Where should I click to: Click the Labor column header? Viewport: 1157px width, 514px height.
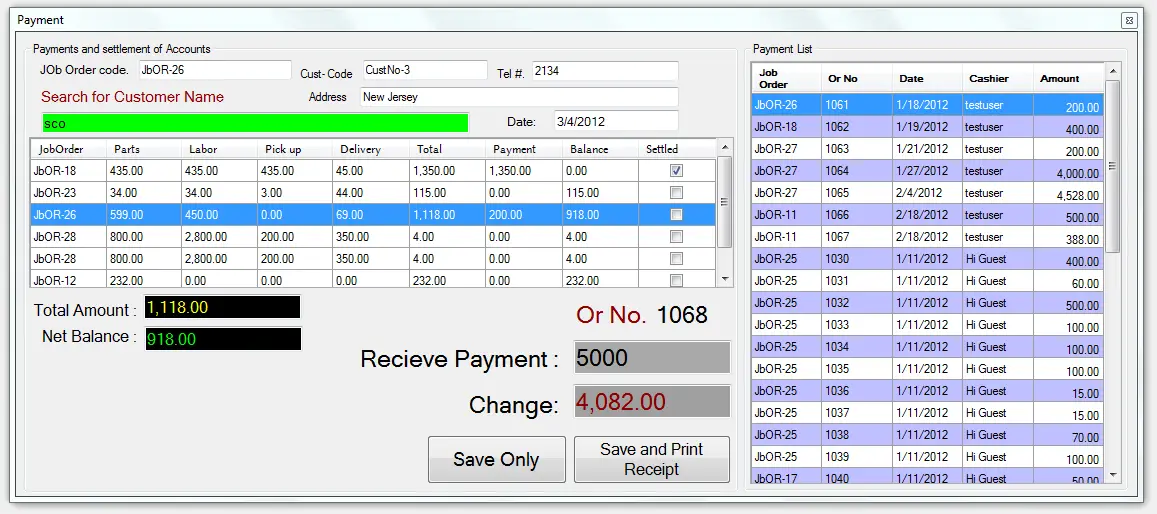click(x=219, y=149)
